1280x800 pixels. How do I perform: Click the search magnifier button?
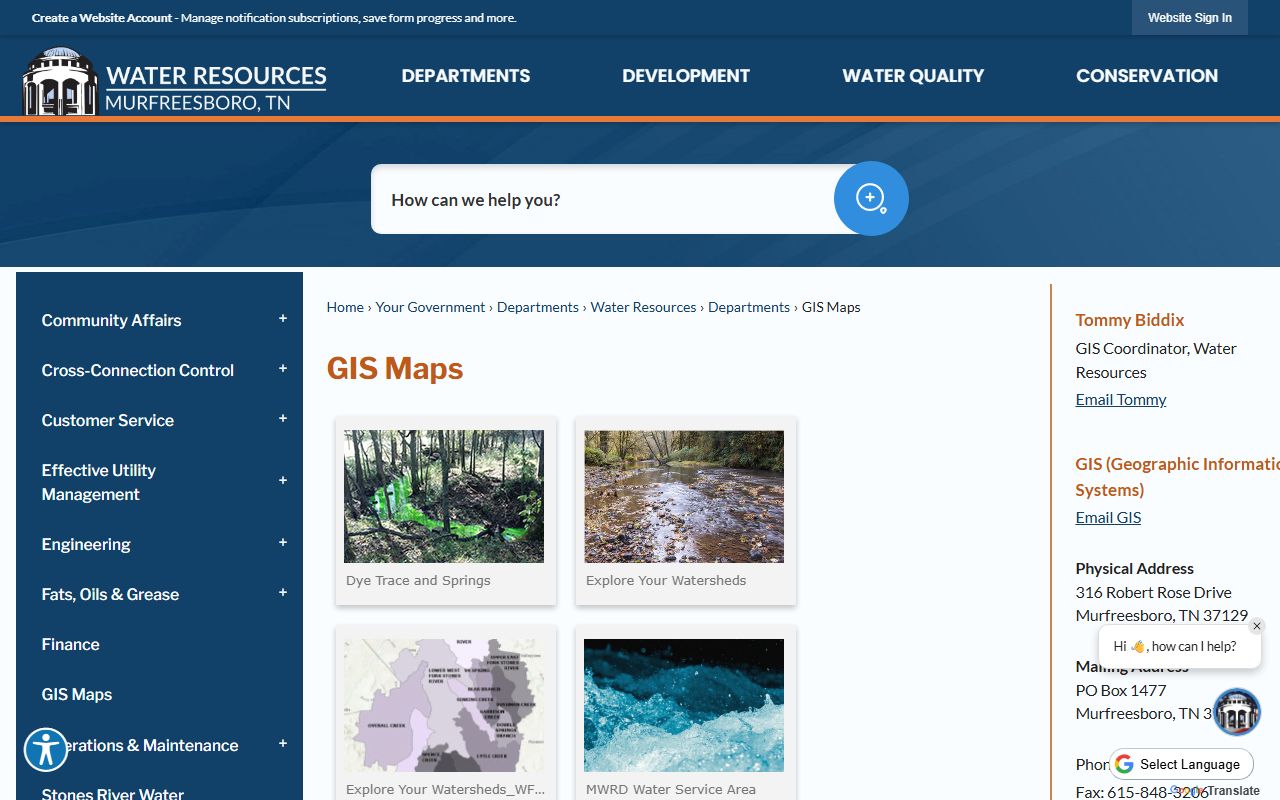[x=871, y=198]
